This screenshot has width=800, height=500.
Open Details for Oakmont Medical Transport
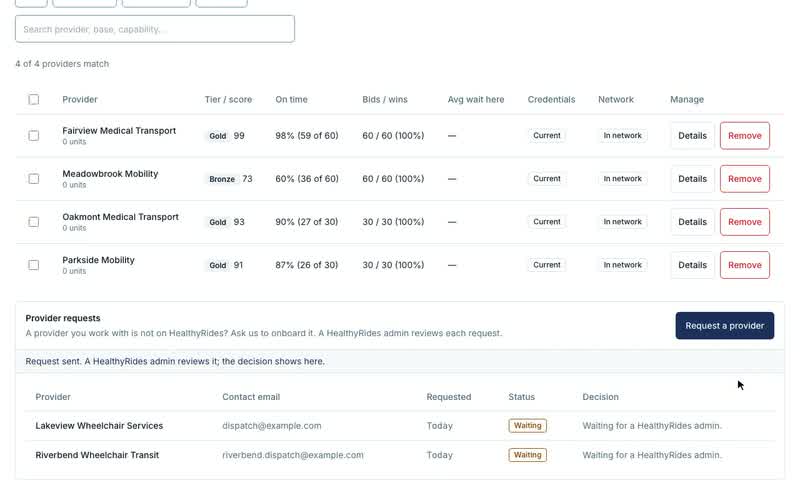(692, 222)
